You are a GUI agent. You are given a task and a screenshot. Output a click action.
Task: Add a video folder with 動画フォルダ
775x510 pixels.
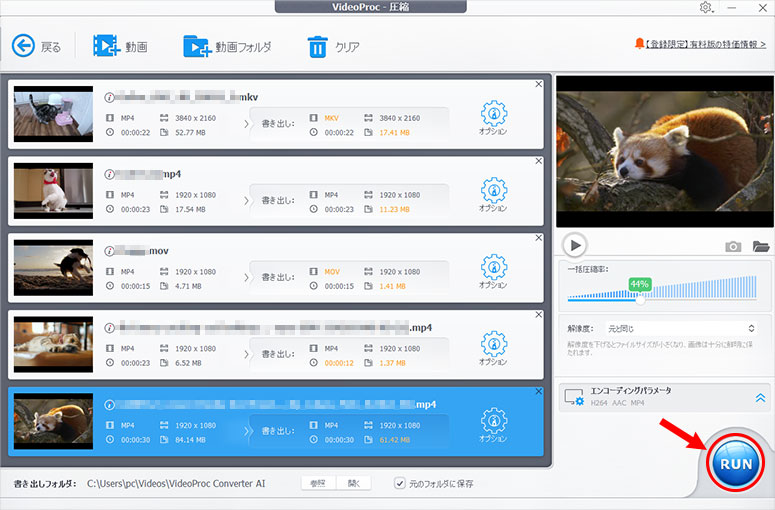(227, 46)
